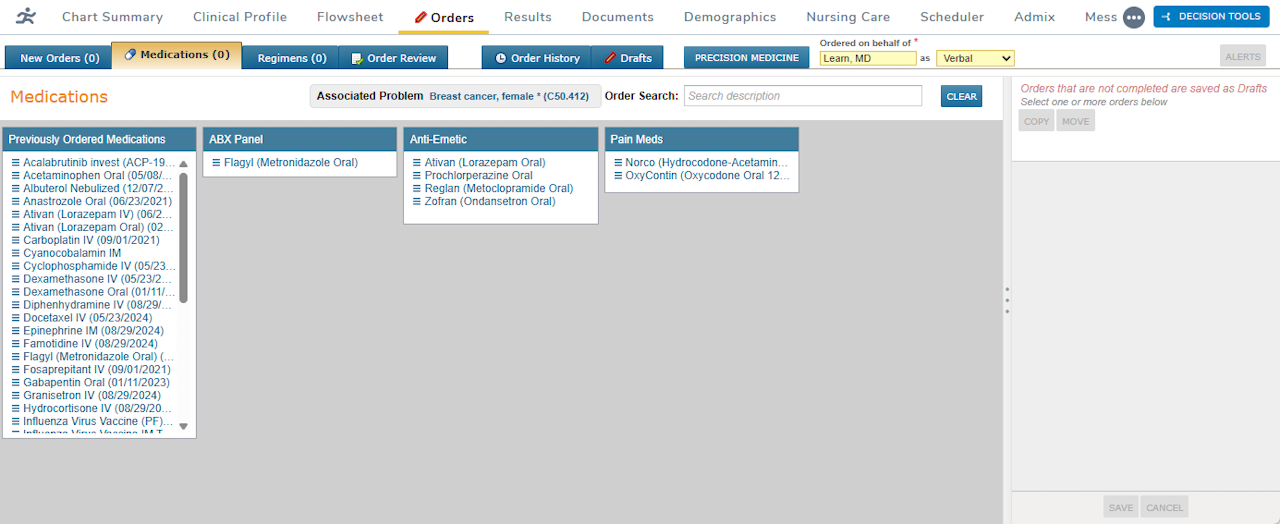Viewport: 1280px width, 524px height.
Task: Click list icon beside Gabapentin Oral
Action: [15, 383]
